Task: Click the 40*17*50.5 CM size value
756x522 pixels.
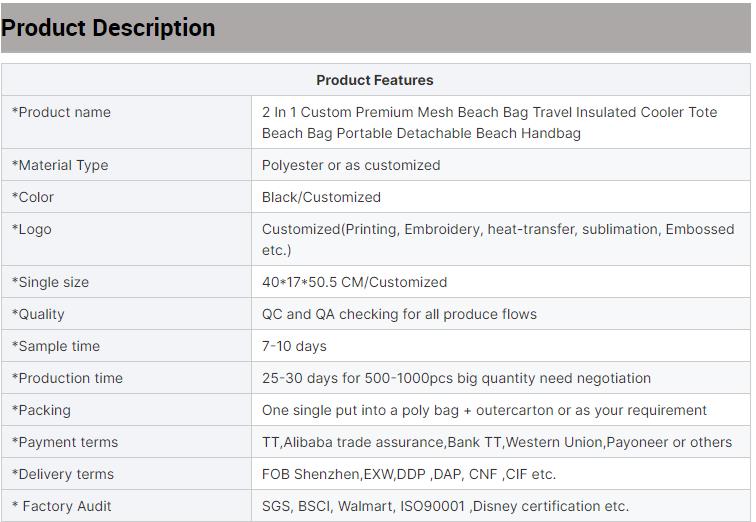Action: 354,282
